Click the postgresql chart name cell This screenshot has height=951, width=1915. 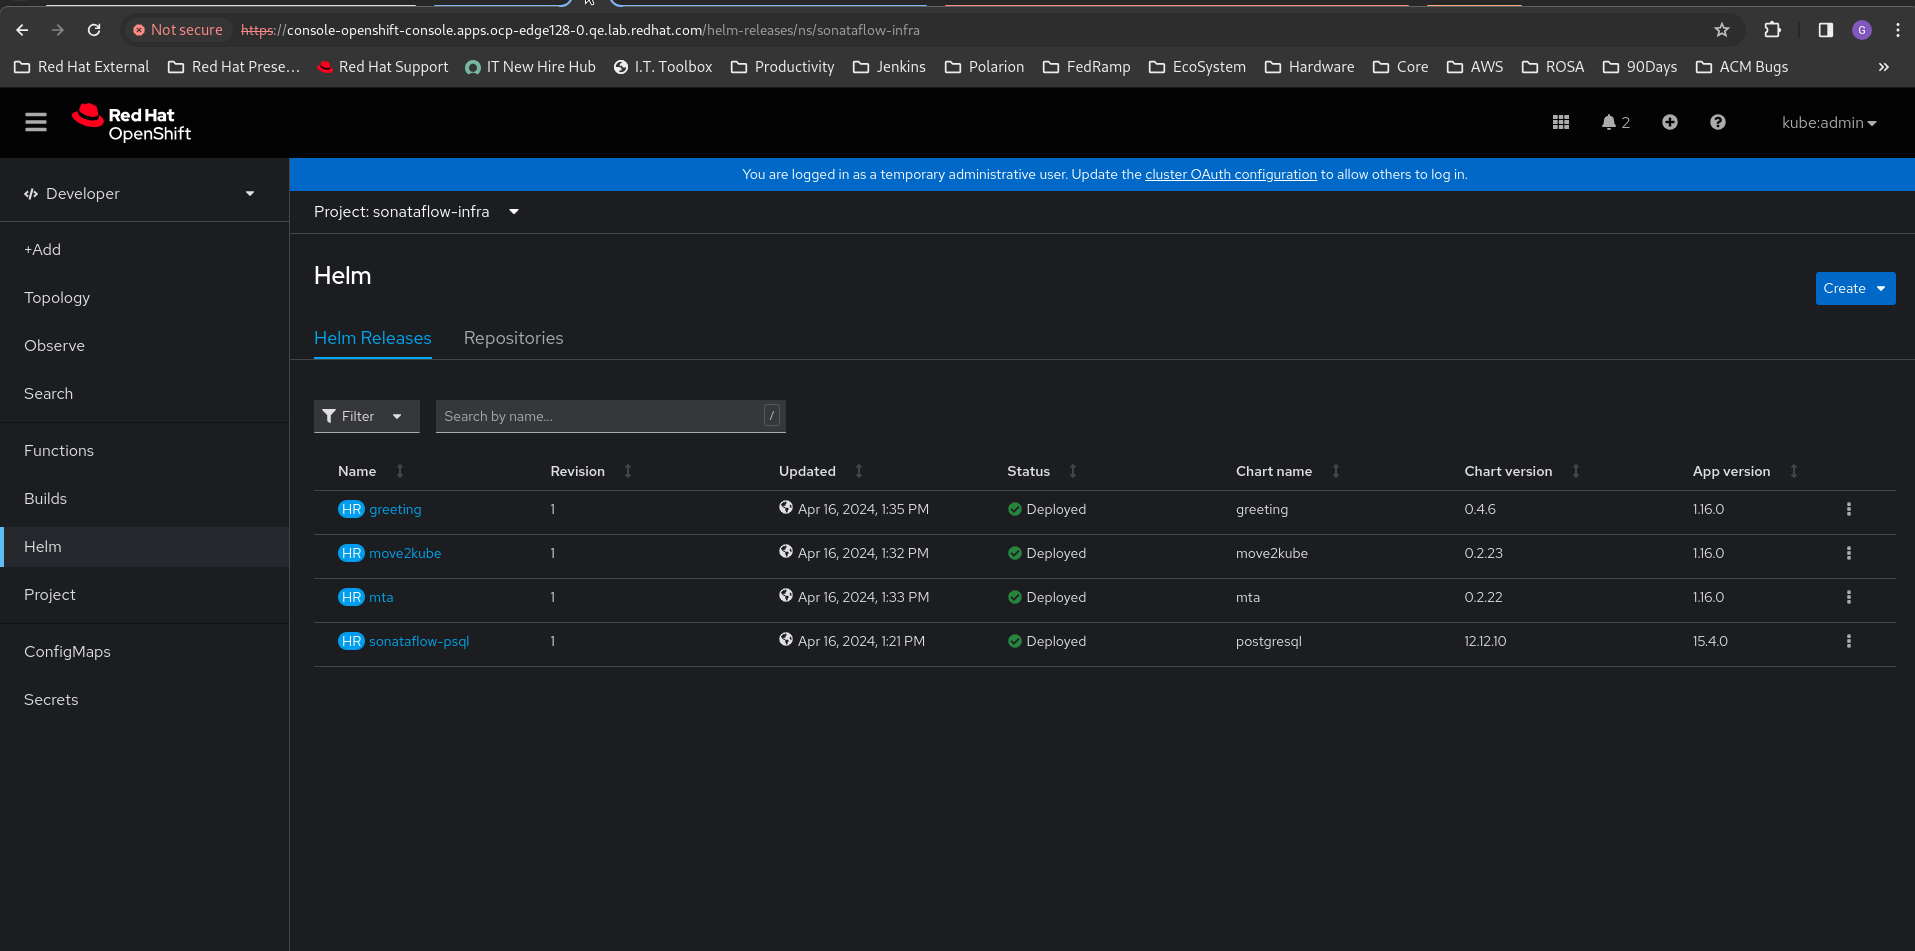1269,641
